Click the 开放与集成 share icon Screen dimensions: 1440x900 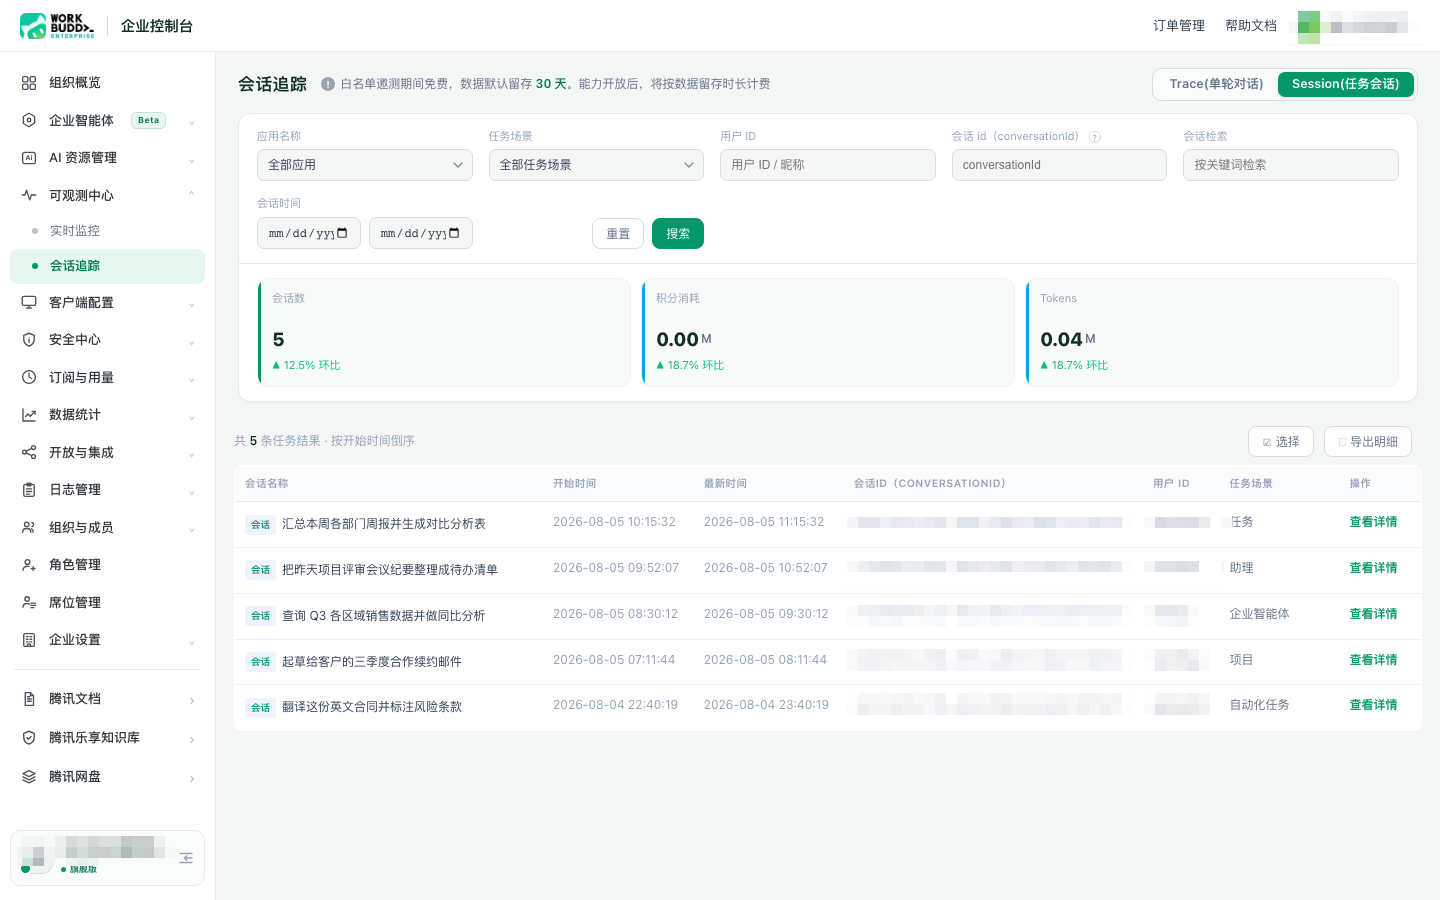29,452
